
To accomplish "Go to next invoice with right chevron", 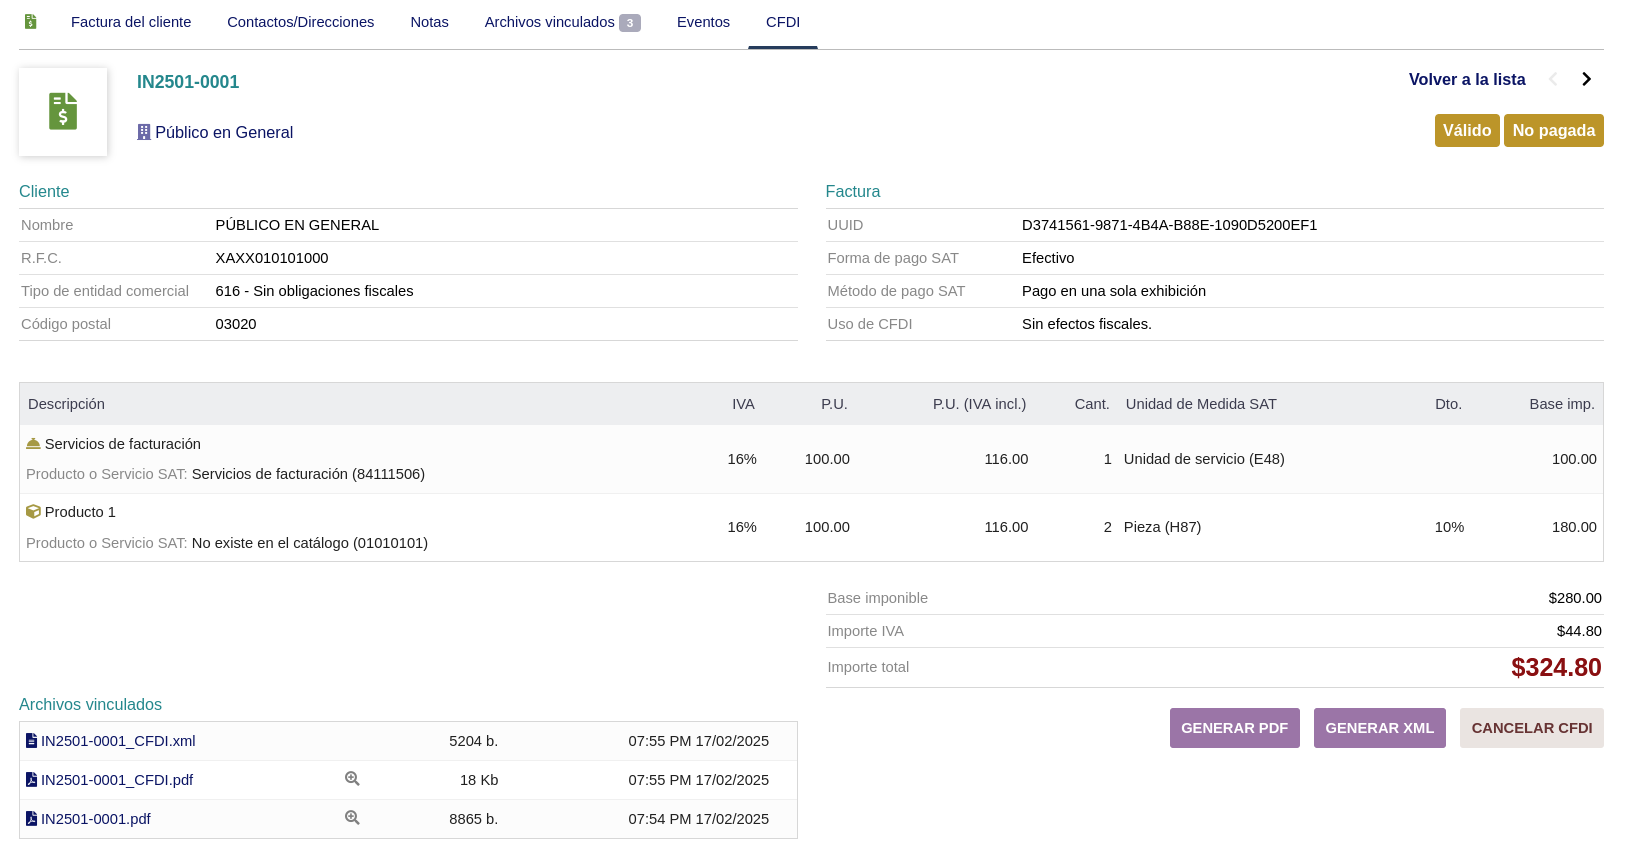I will click(1586, 79).
